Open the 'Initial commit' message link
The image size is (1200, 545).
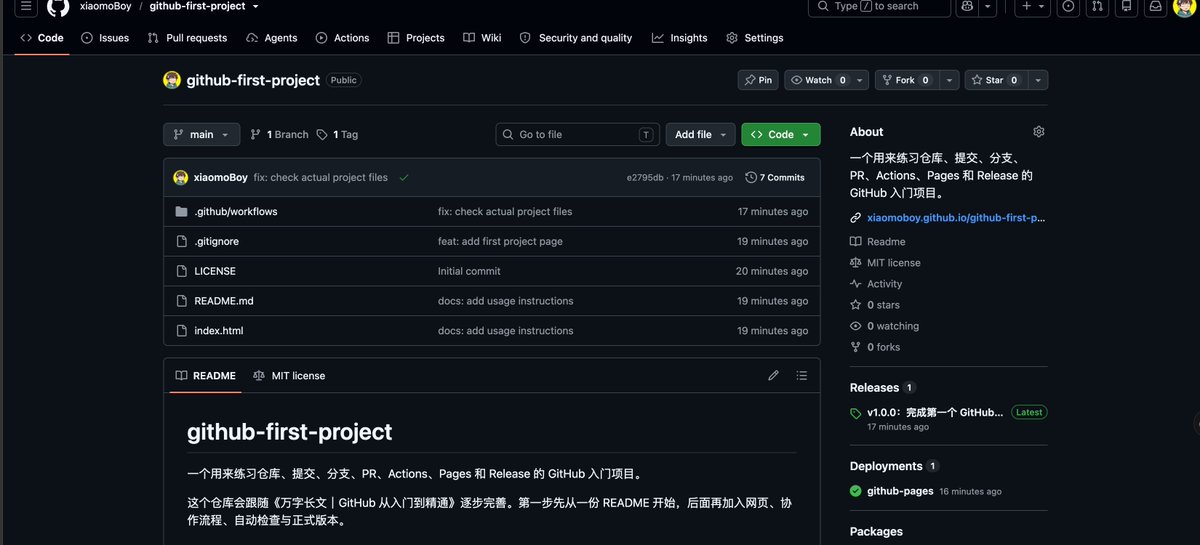(x=469, y=271)
